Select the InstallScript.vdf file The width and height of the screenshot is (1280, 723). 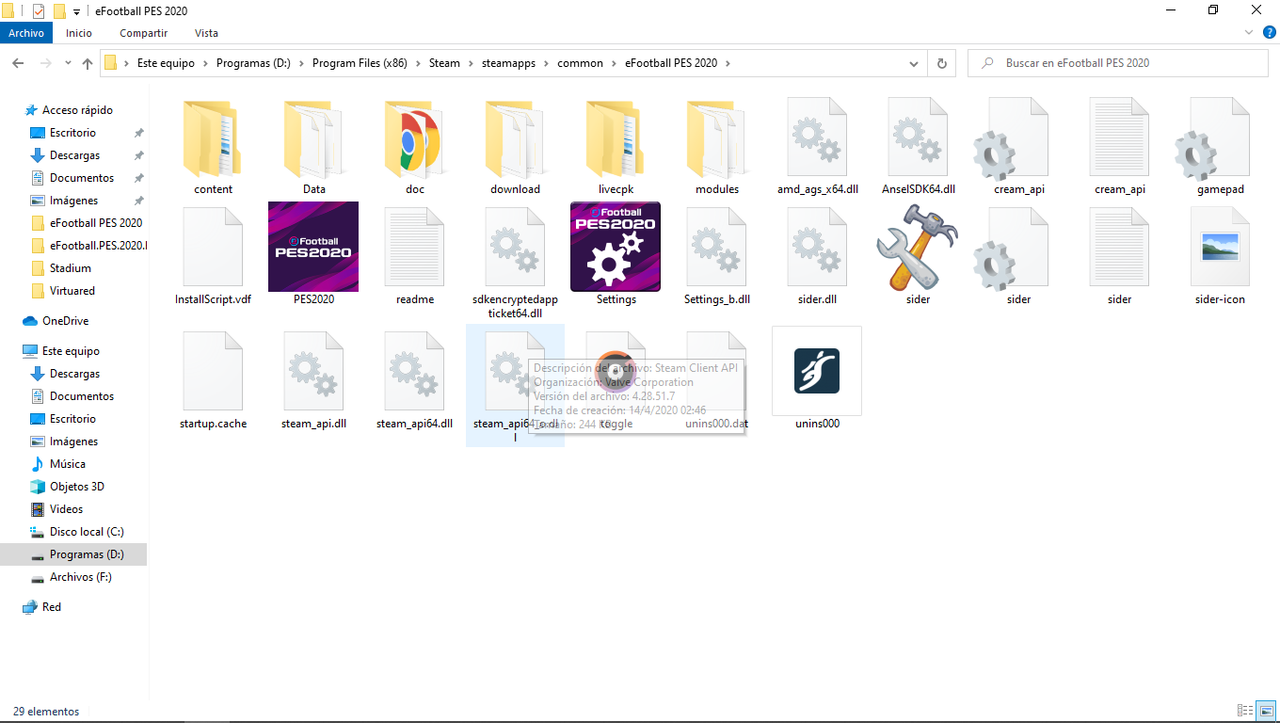[x=213, y=255]
